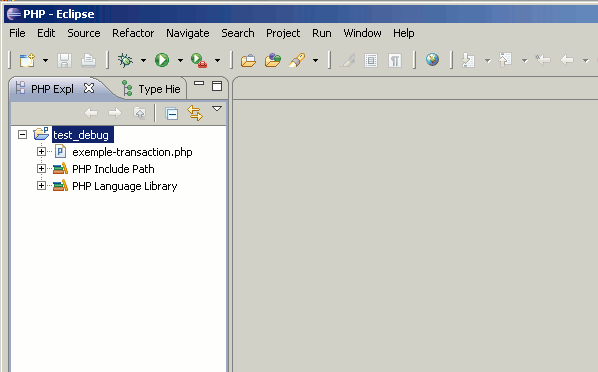Open dropdown next to Debug bug icon
The width and height of the screenshot is (598, 372).
[x=143, y=60]
